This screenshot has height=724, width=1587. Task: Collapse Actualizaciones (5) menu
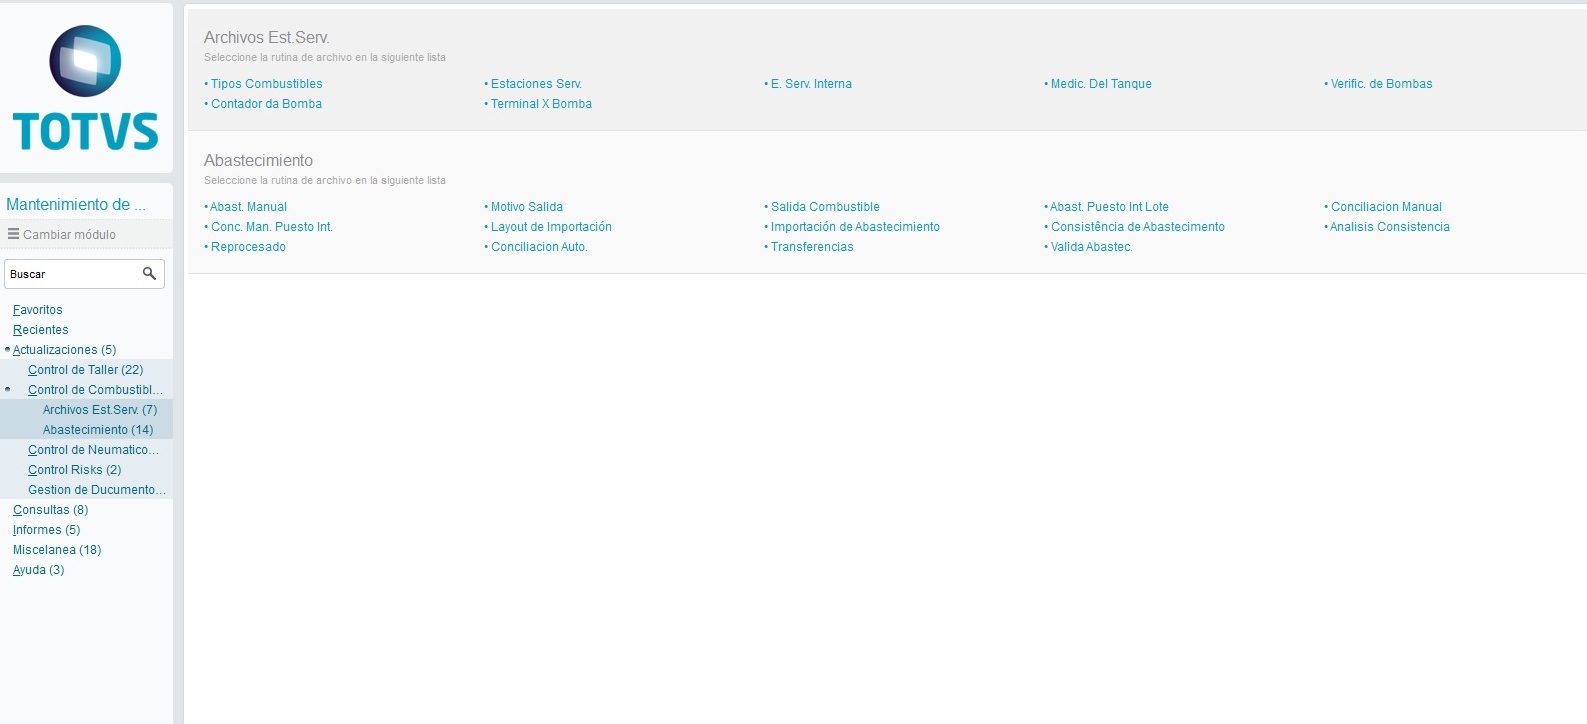(64, 350)
